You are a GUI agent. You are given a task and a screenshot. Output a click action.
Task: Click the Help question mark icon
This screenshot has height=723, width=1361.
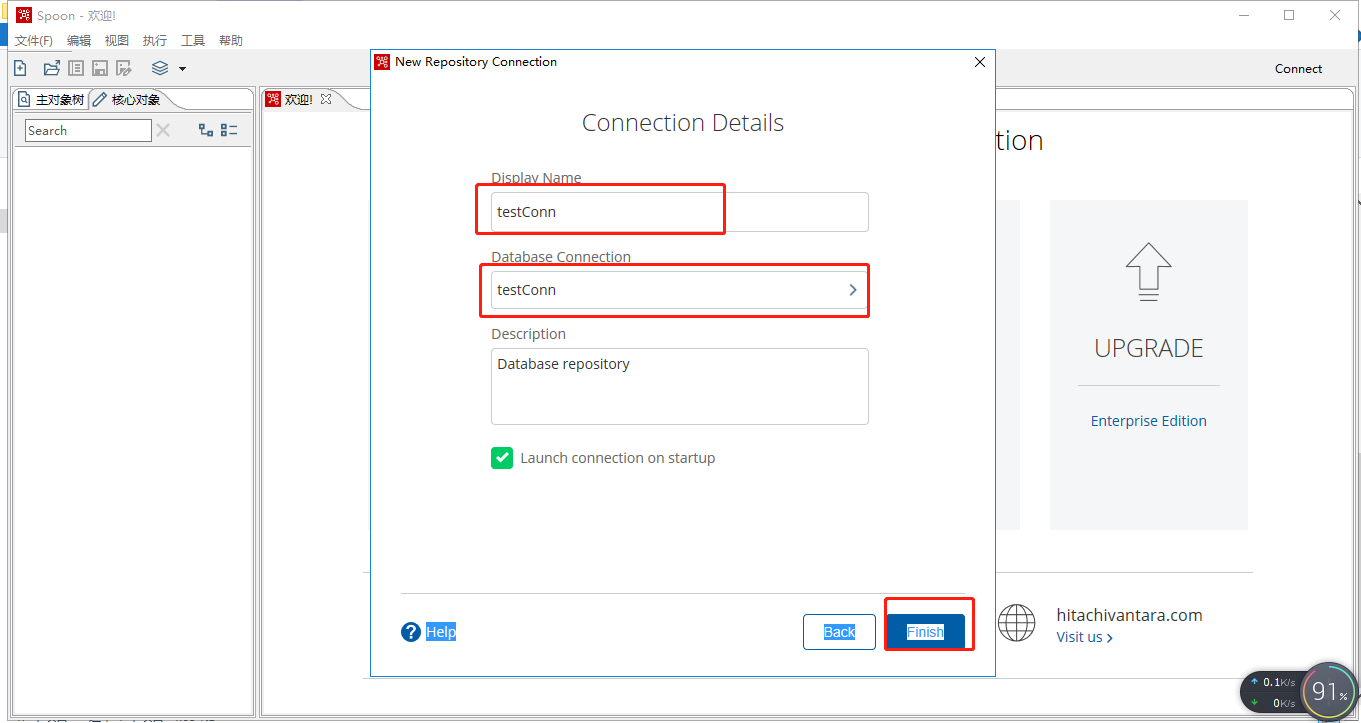click(411, 632)
